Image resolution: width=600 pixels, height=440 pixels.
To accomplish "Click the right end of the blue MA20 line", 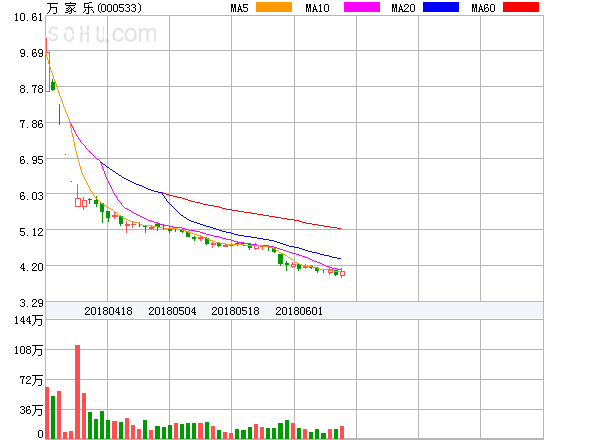I will tap(340, 259).
